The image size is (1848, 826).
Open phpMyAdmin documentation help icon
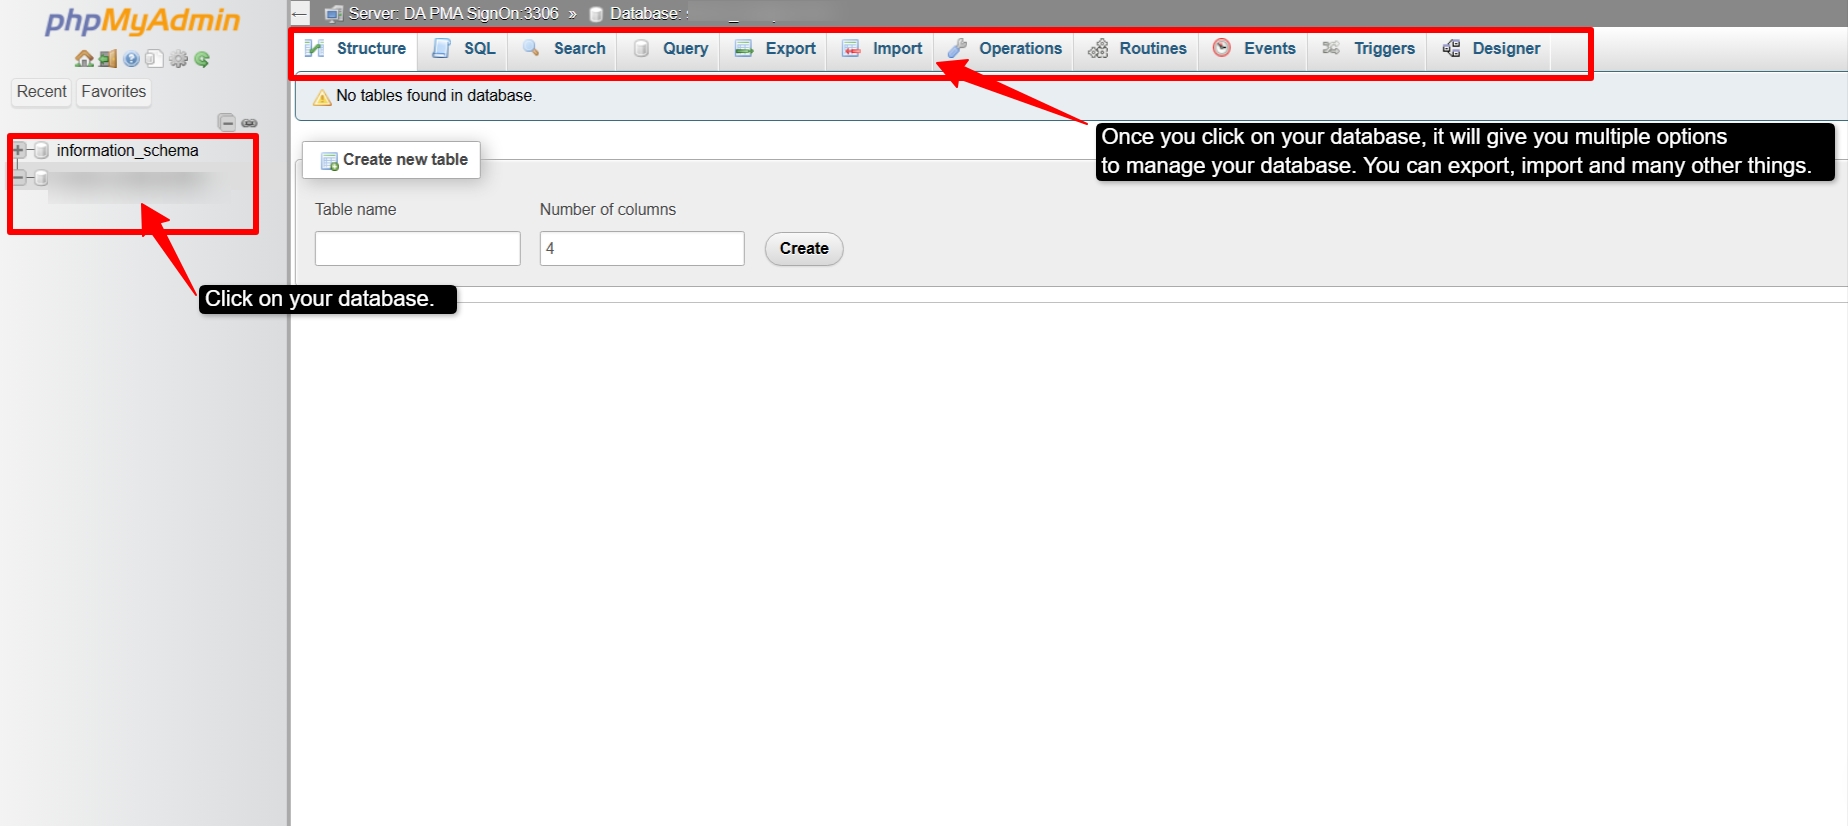tap(131, 59)
